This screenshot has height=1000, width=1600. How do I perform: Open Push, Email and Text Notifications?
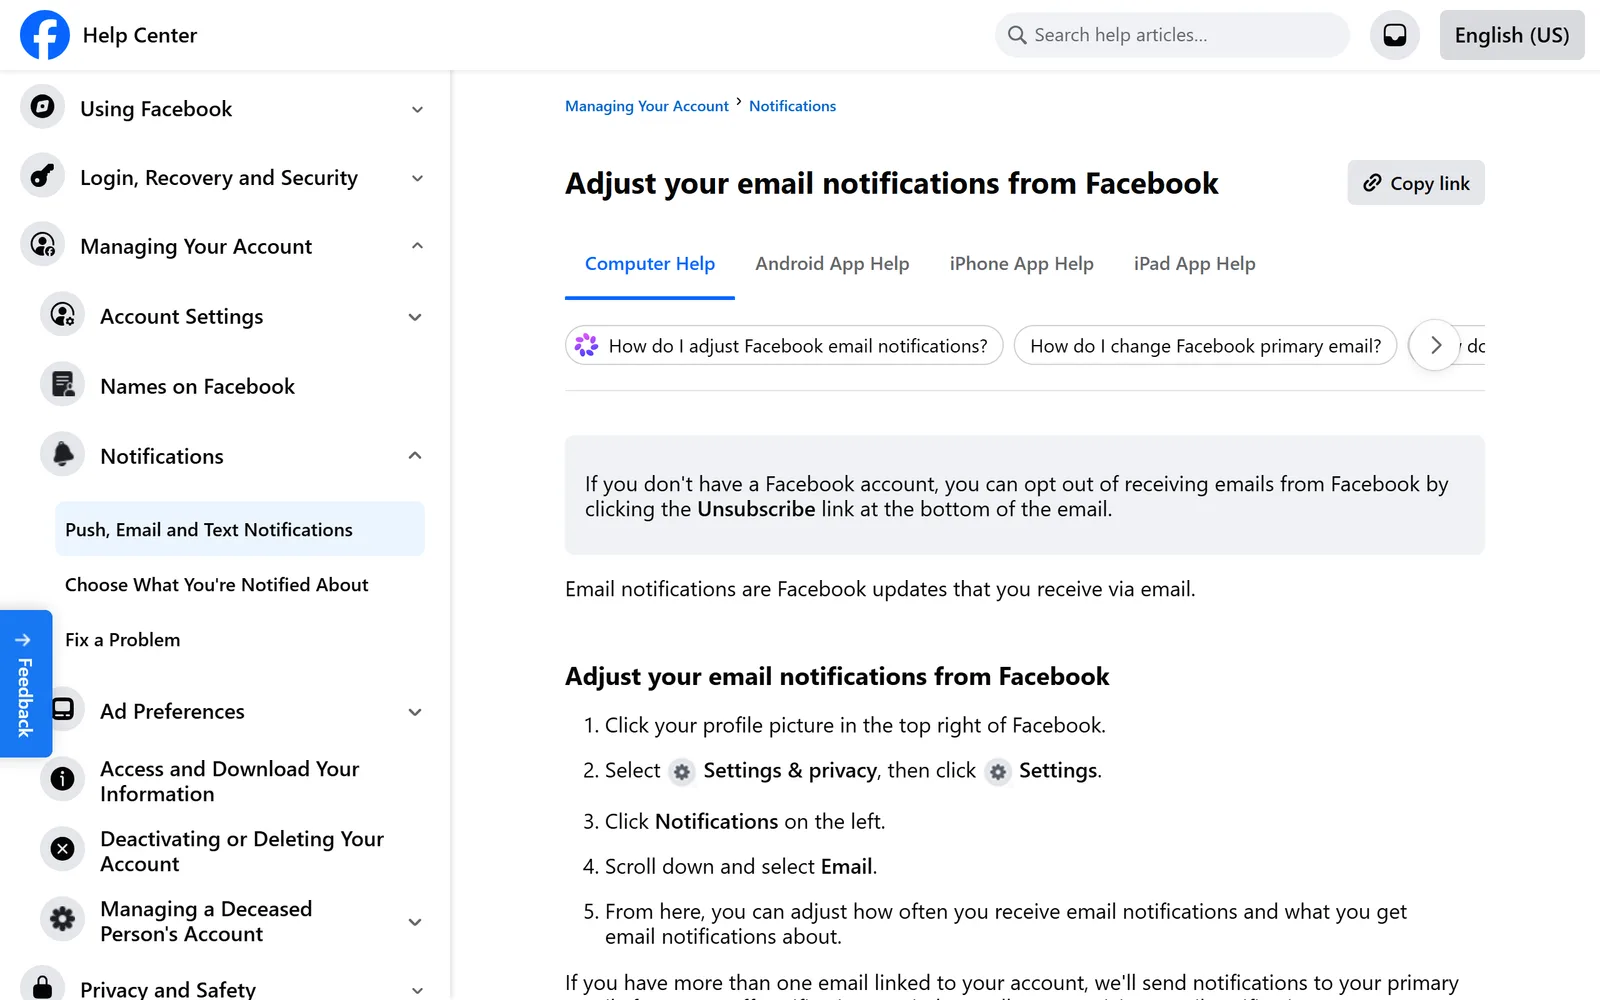click(240, 529)
